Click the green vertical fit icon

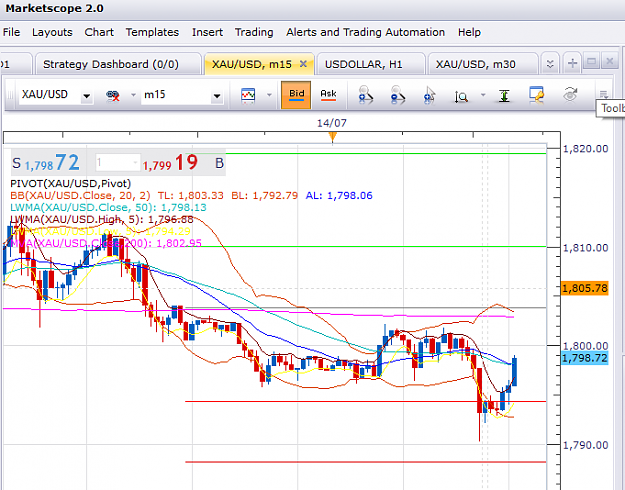(504, 96)
